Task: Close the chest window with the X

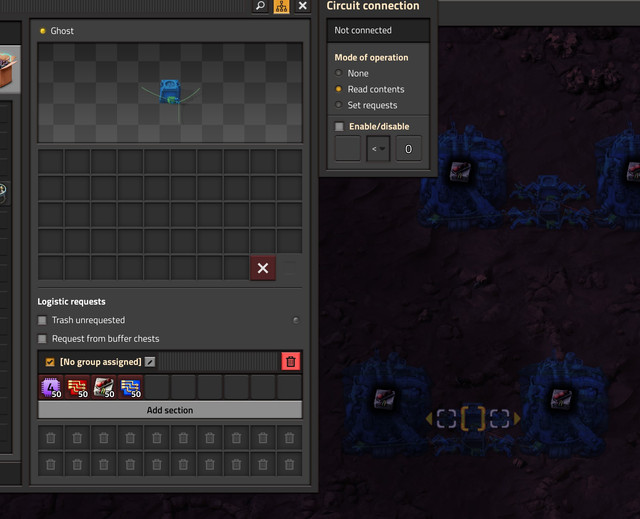Action: (x=302, y=6)
